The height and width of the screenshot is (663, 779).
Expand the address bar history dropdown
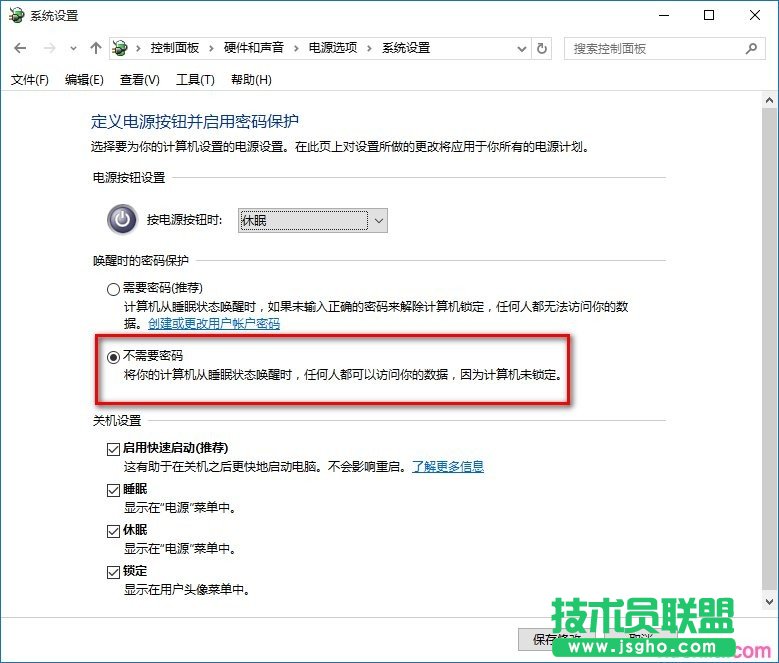(521, 48)
